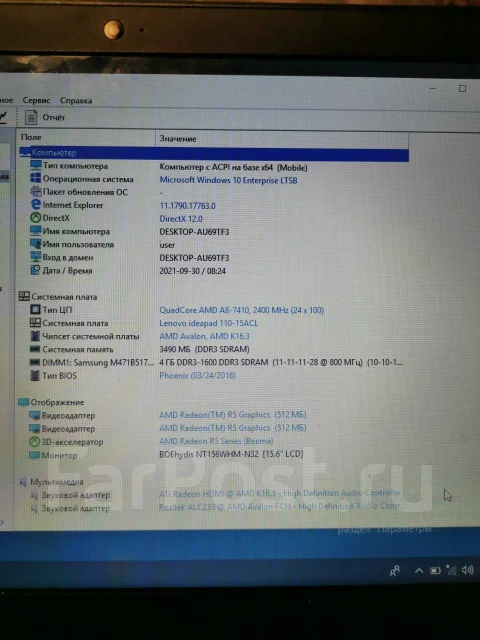Open the AMD Radeon R5 Series (Beema) link

pyautogui.click(x=216, y=441)
